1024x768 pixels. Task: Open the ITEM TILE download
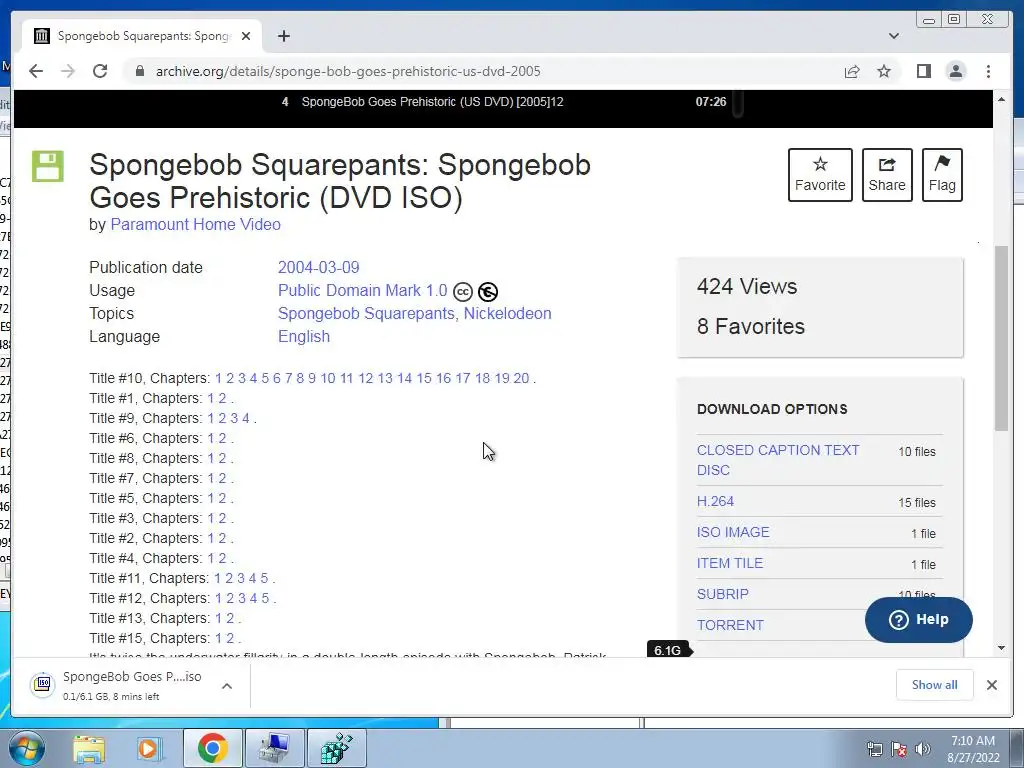(x=729, y=563)
